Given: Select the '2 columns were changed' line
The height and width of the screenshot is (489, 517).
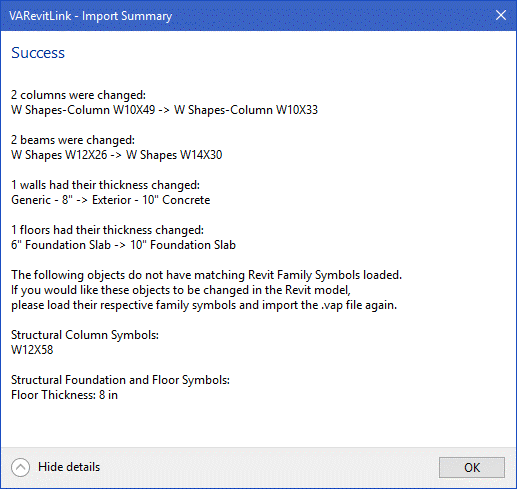Looking at the screenshot, I should tap(78, 95).
